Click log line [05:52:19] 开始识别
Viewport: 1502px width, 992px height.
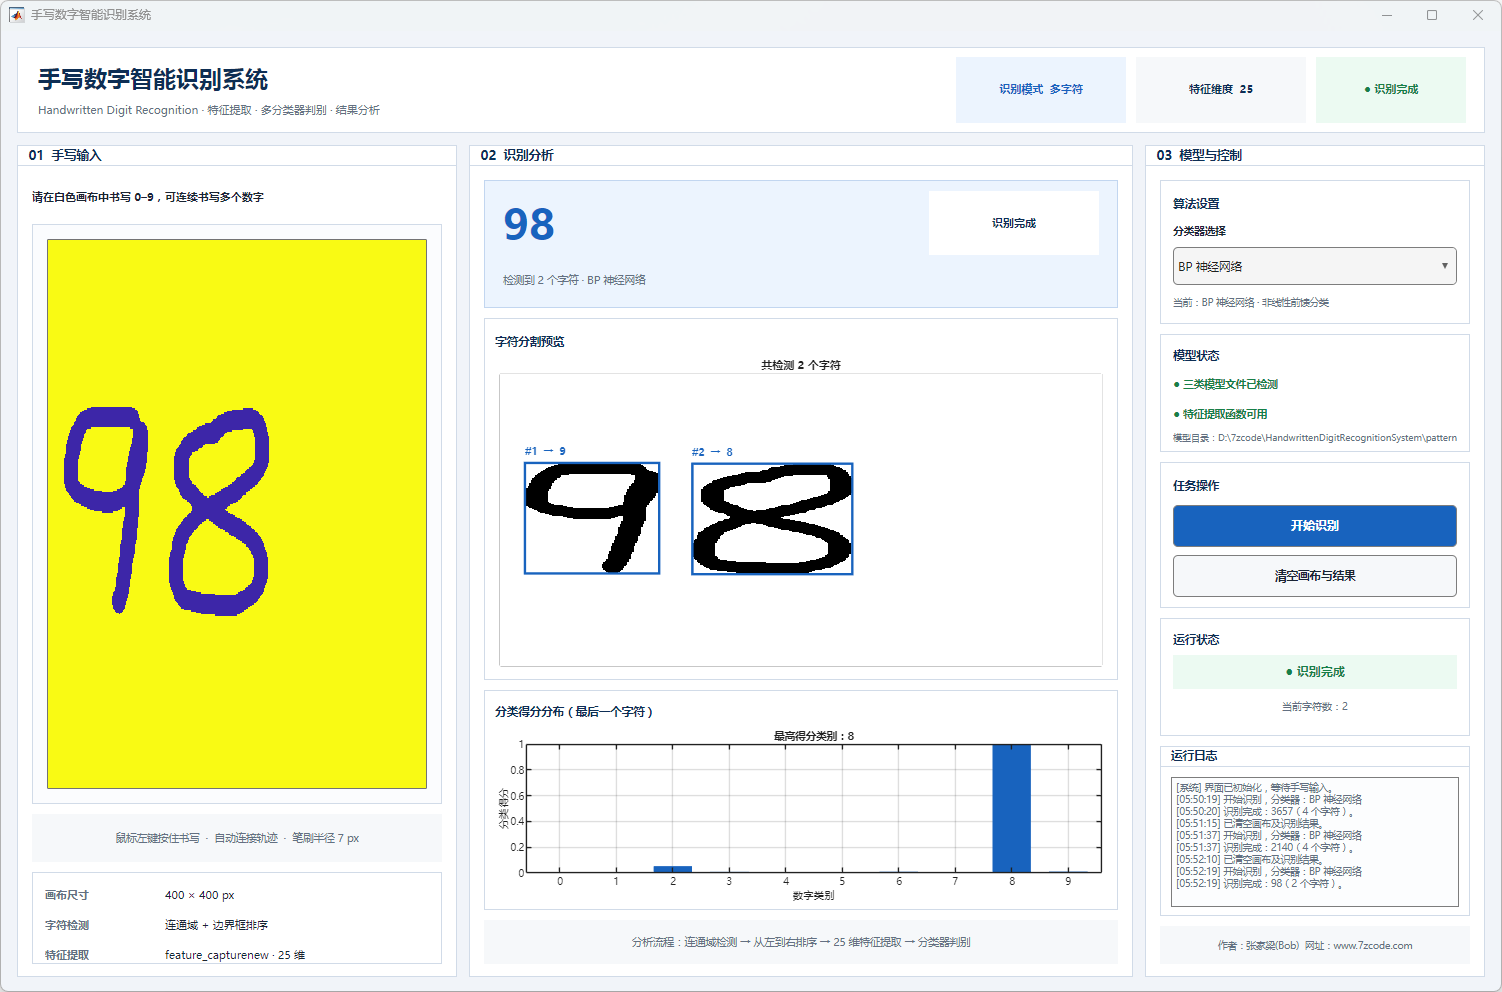1269,872
